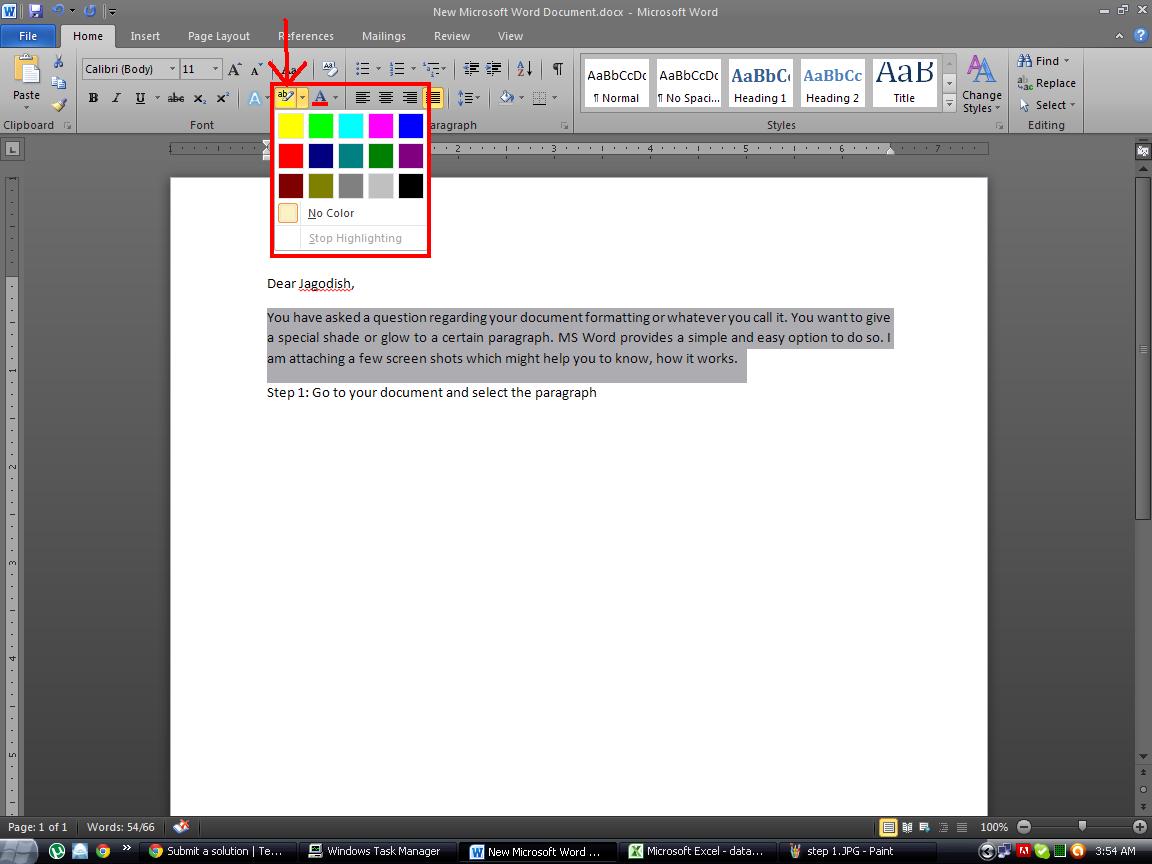Open the Page Layout tab

coord(218,36)
